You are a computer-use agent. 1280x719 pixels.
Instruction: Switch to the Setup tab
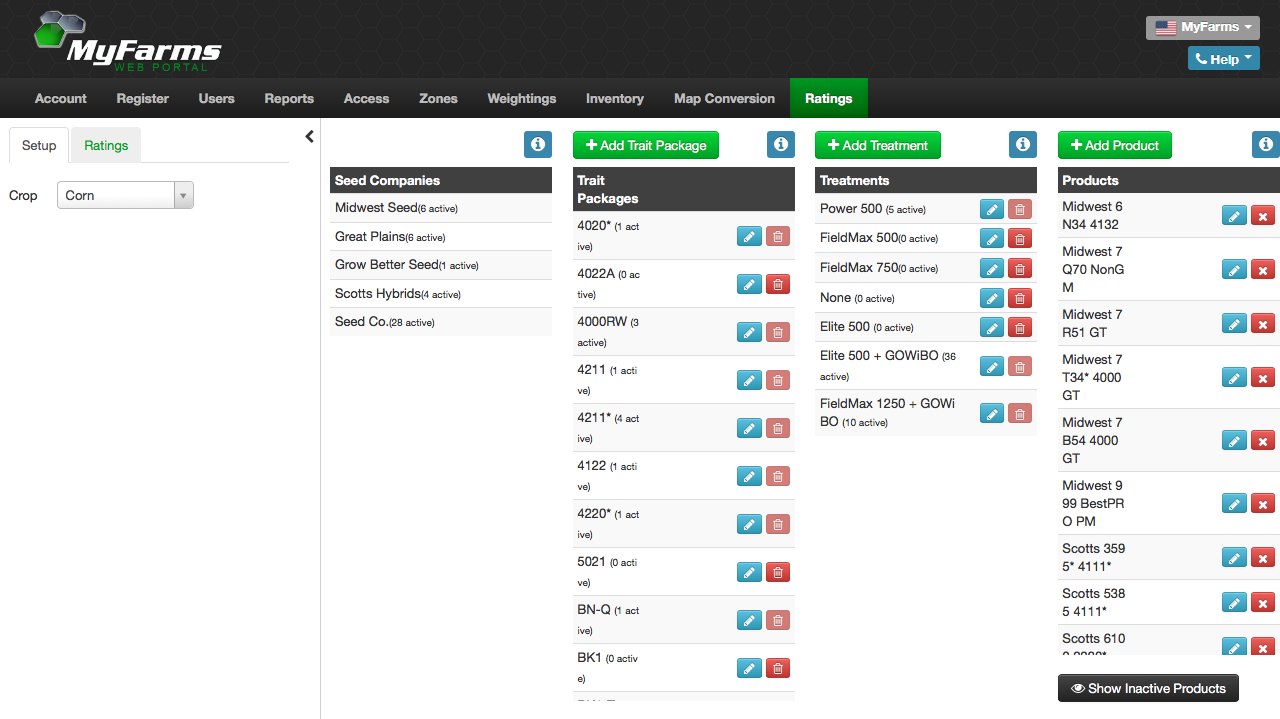pos(39,145)
